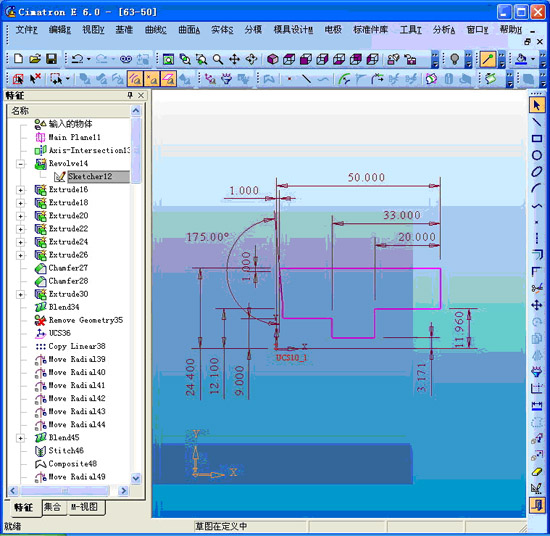The width and height of the screenshot is (550, 536).
Task: Pin the 特征 feature panel
Action: click(130, 95)
